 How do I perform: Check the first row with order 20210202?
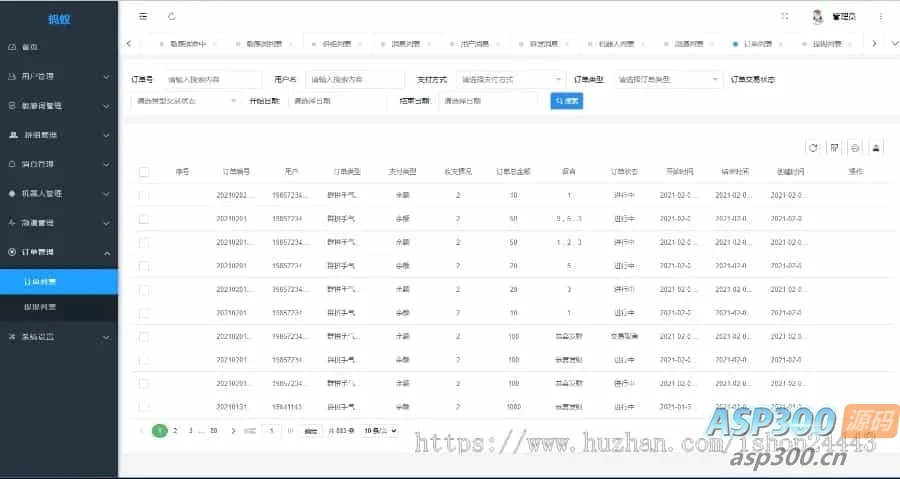(x=143, y=195)
